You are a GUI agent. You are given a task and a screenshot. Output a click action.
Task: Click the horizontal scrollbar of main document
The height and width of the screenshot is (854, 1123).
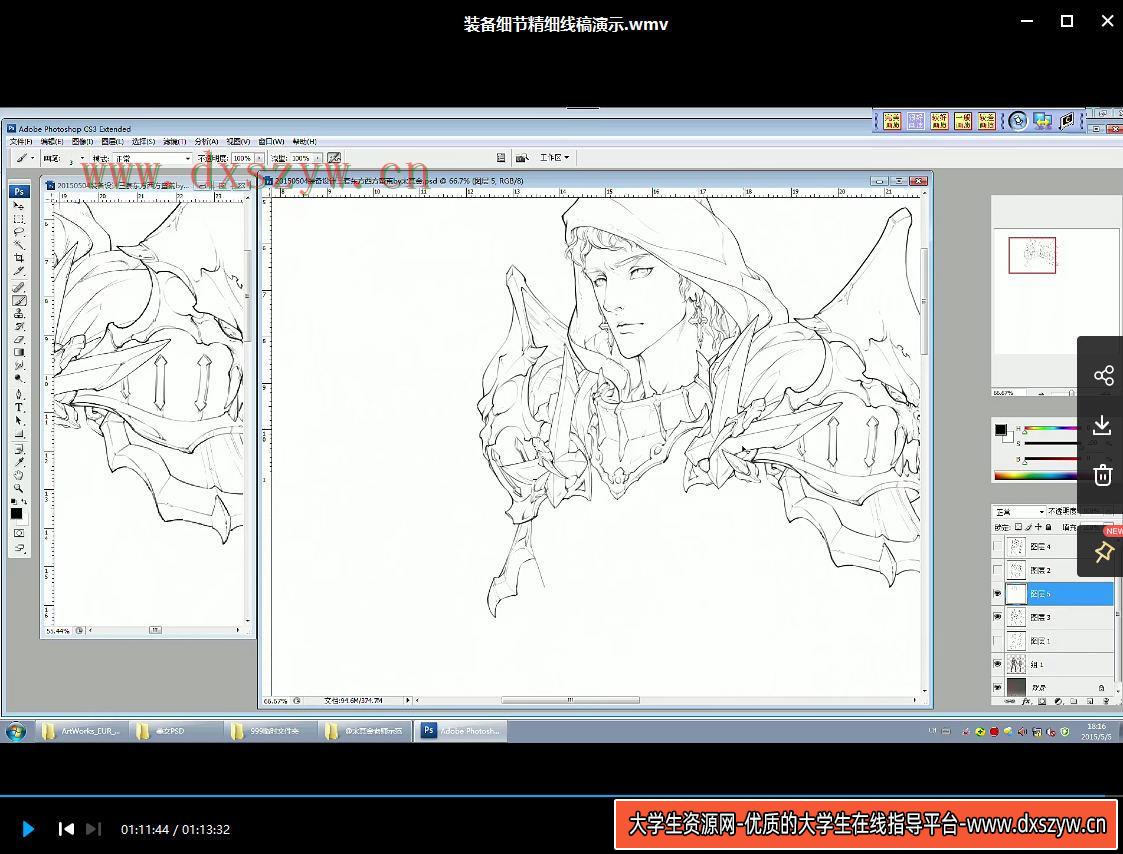[x=571, y=700]
